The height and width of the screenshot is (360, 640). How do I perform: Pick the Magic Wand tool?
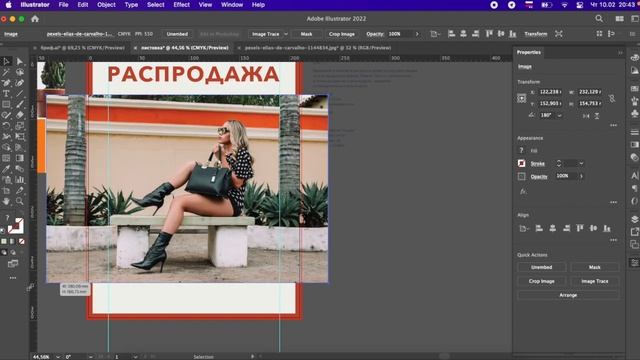point(7,72)
